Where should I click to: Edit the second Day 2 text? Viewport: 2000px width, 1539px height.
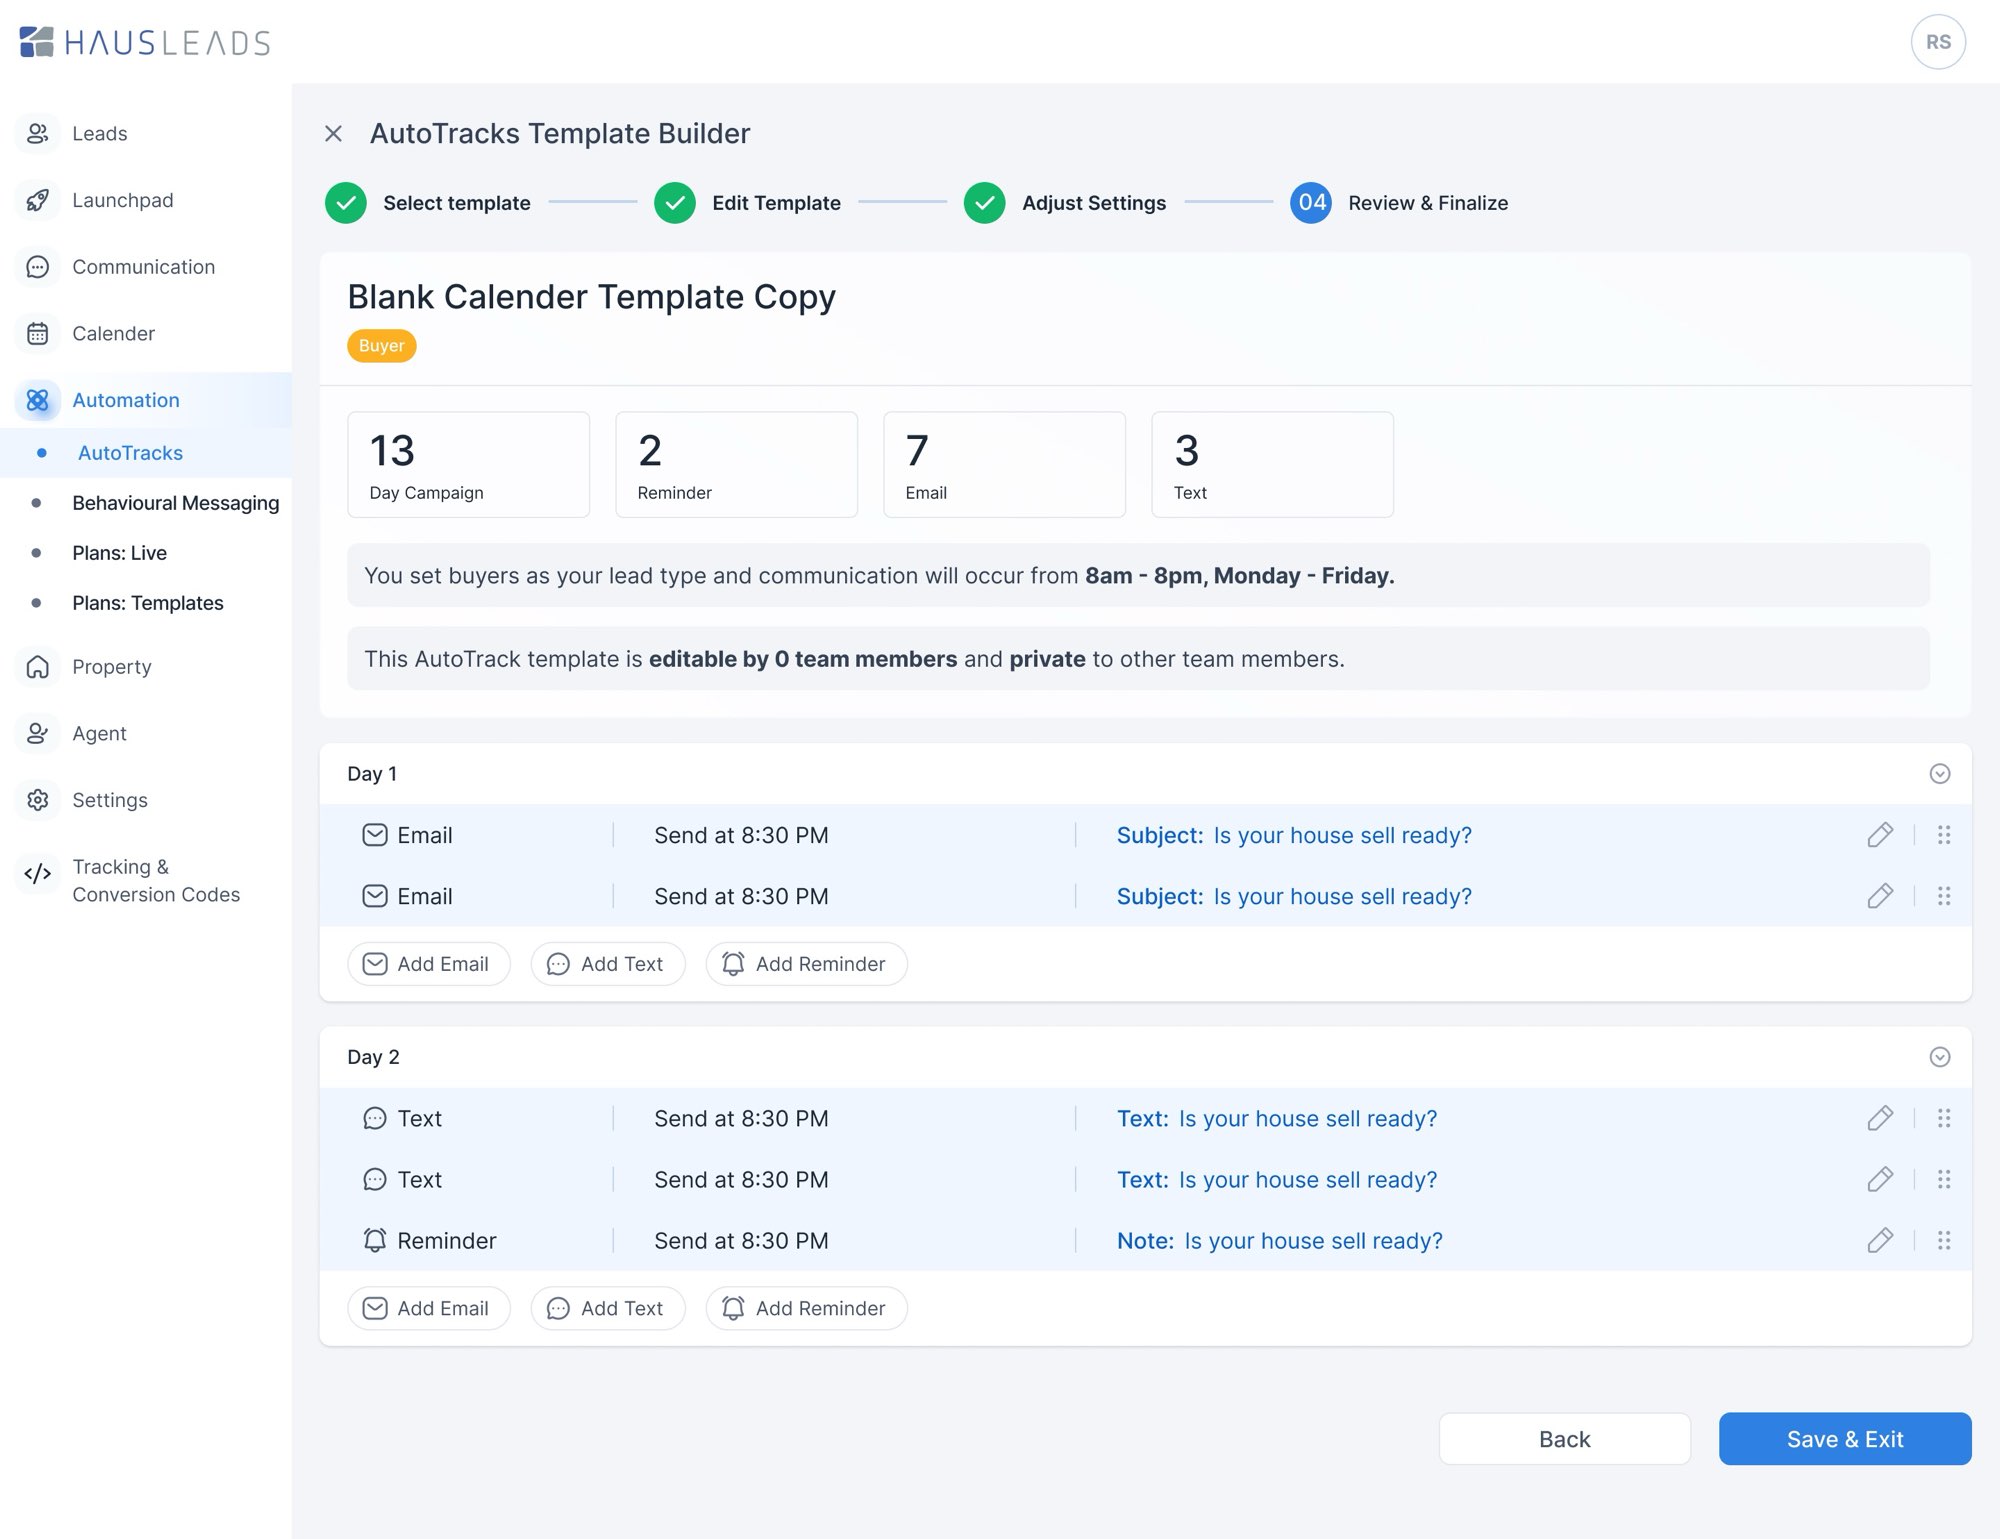(x=1880, y=1179)
